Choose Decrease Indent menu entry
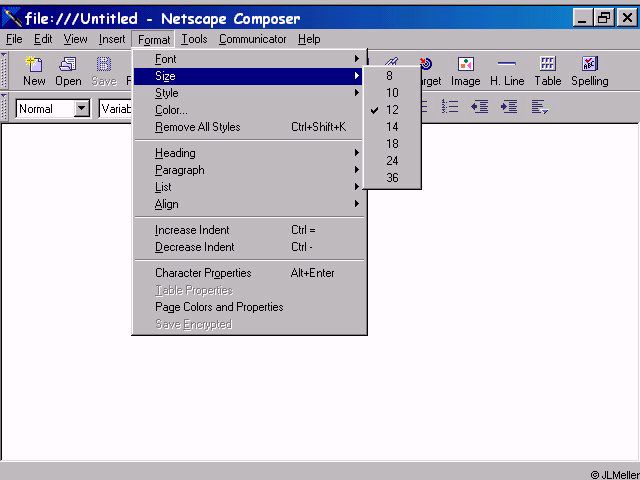 pos(248,247)
